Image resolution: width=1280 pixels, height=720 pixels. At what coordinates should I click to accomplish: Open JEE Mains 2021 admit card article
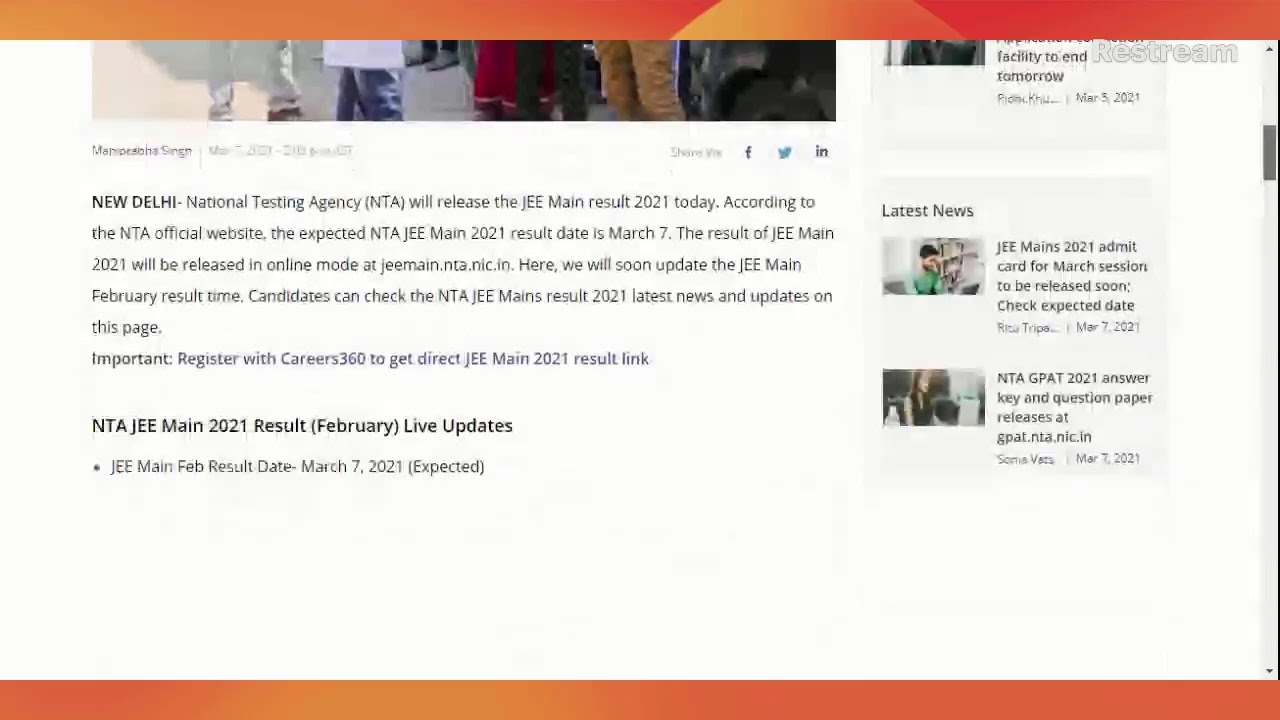pos(1072,276)
